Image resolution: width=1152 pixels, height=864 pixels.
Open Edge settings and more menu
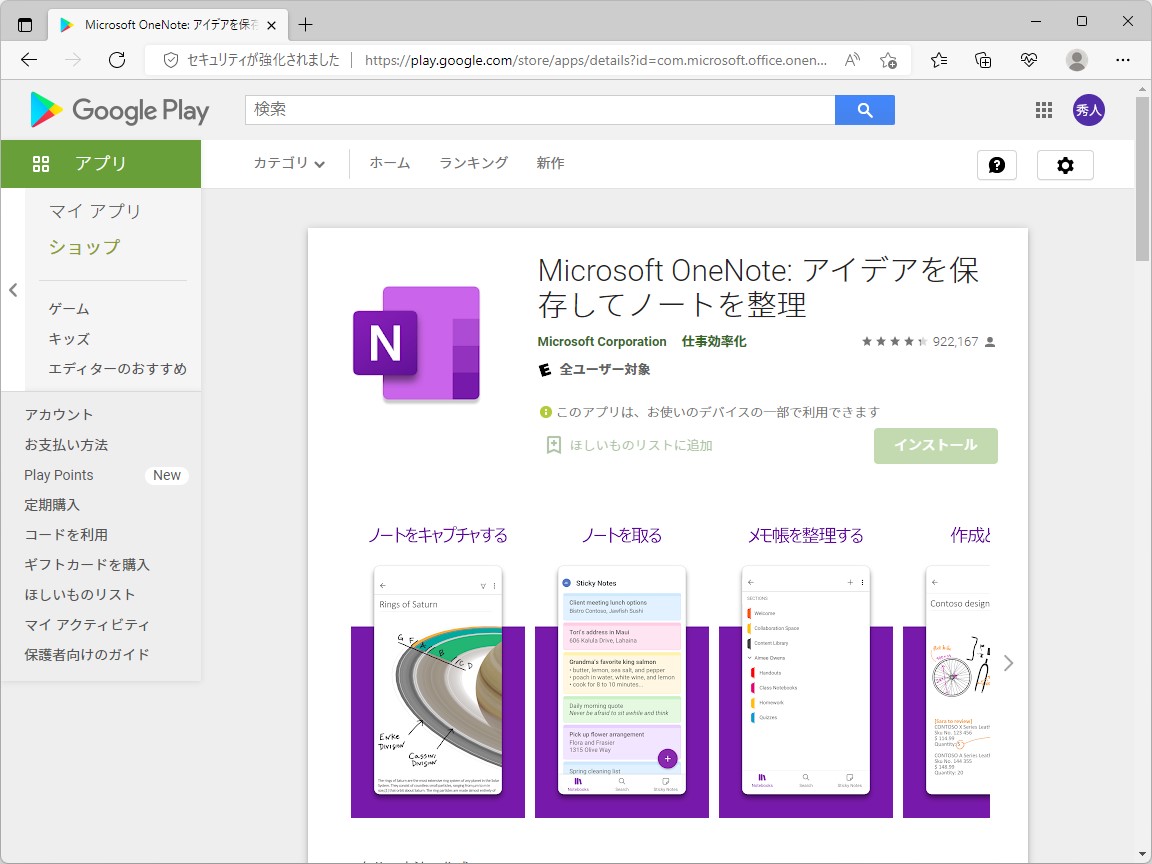pyautogui.click(x=1123, y=60)
